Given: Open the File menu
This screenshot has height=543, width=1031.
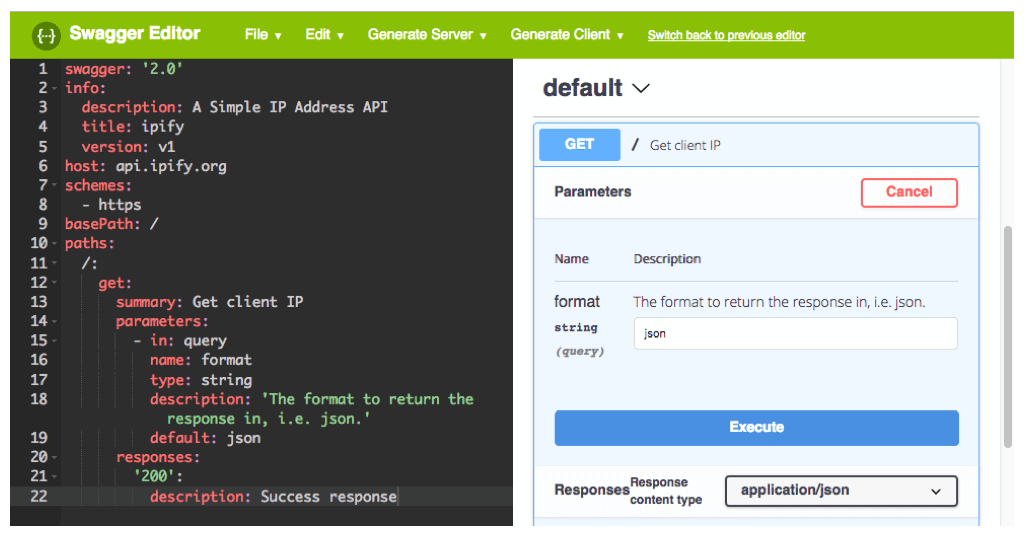Looking at the screenshot, I should 262,35.
